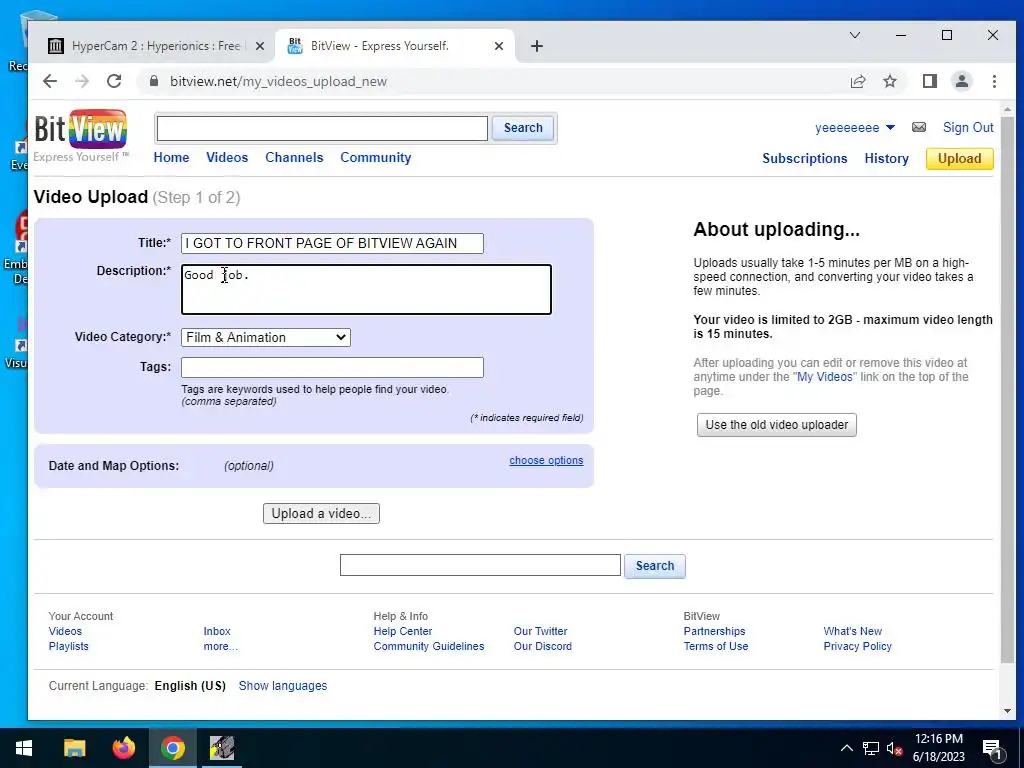Click the page vertical scrollbar
The width and height of the screenshot is (1024, 768).
(x=1008, y=392)
